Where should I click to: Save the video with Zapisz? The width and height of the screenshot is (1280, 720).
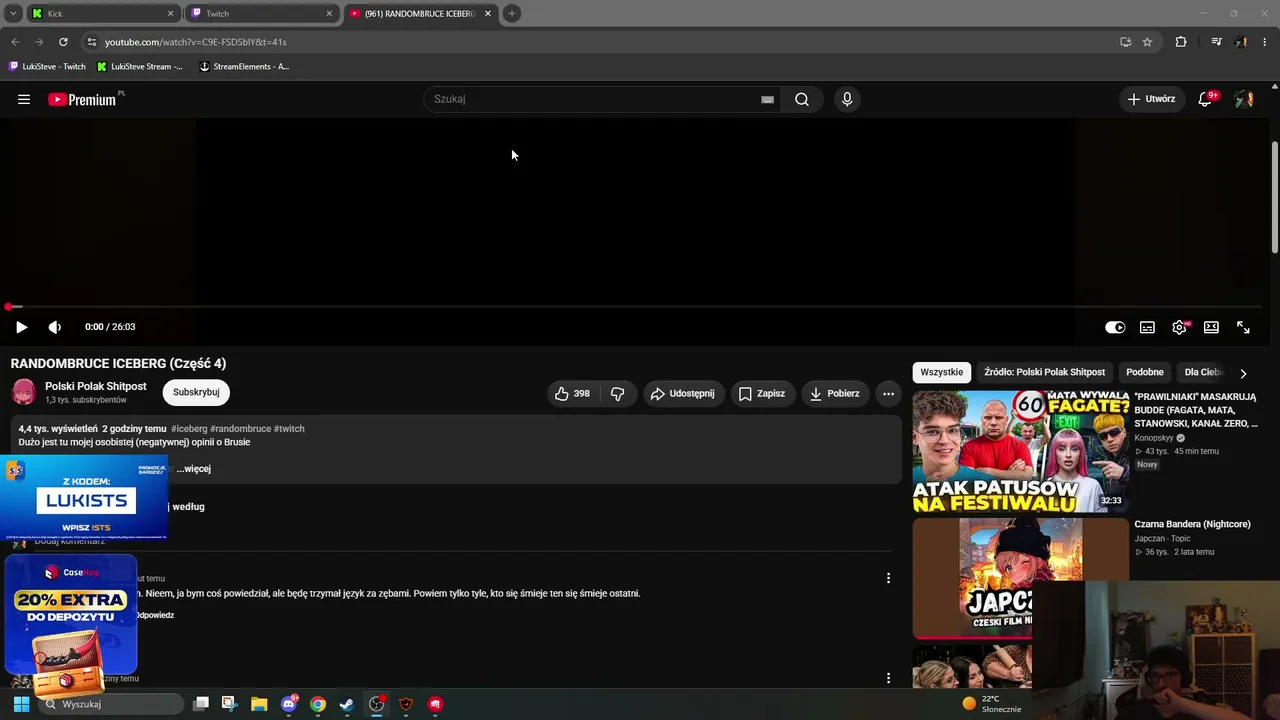click(x=761, y=394)
